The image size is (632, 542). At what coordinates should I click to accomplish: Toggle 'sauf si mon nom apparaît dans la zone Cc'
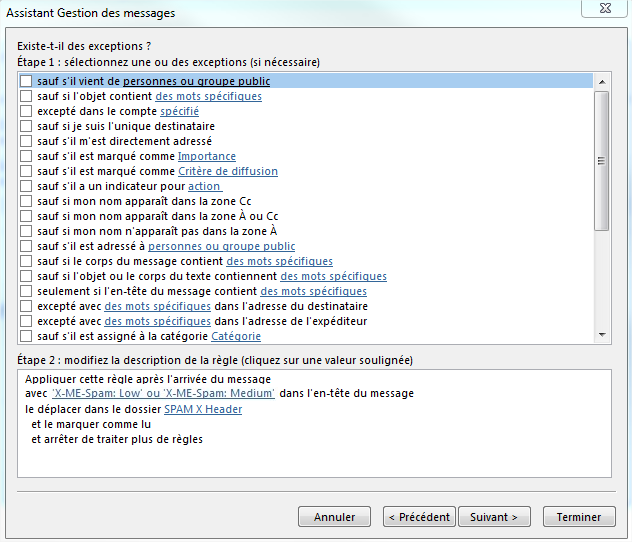tap(26, 201)
